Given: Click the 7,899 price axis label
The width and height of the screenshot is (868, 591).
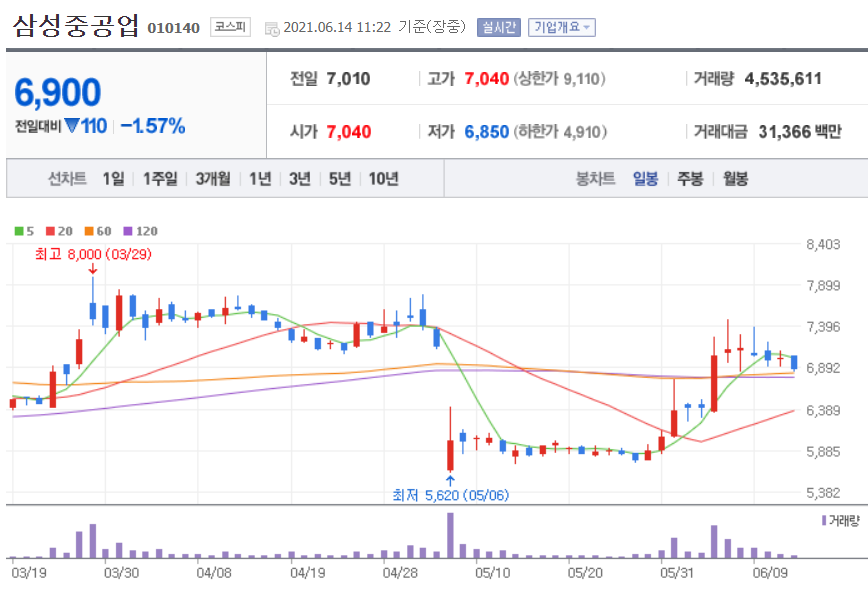Looking at the screenshot, I should (823, 286).
